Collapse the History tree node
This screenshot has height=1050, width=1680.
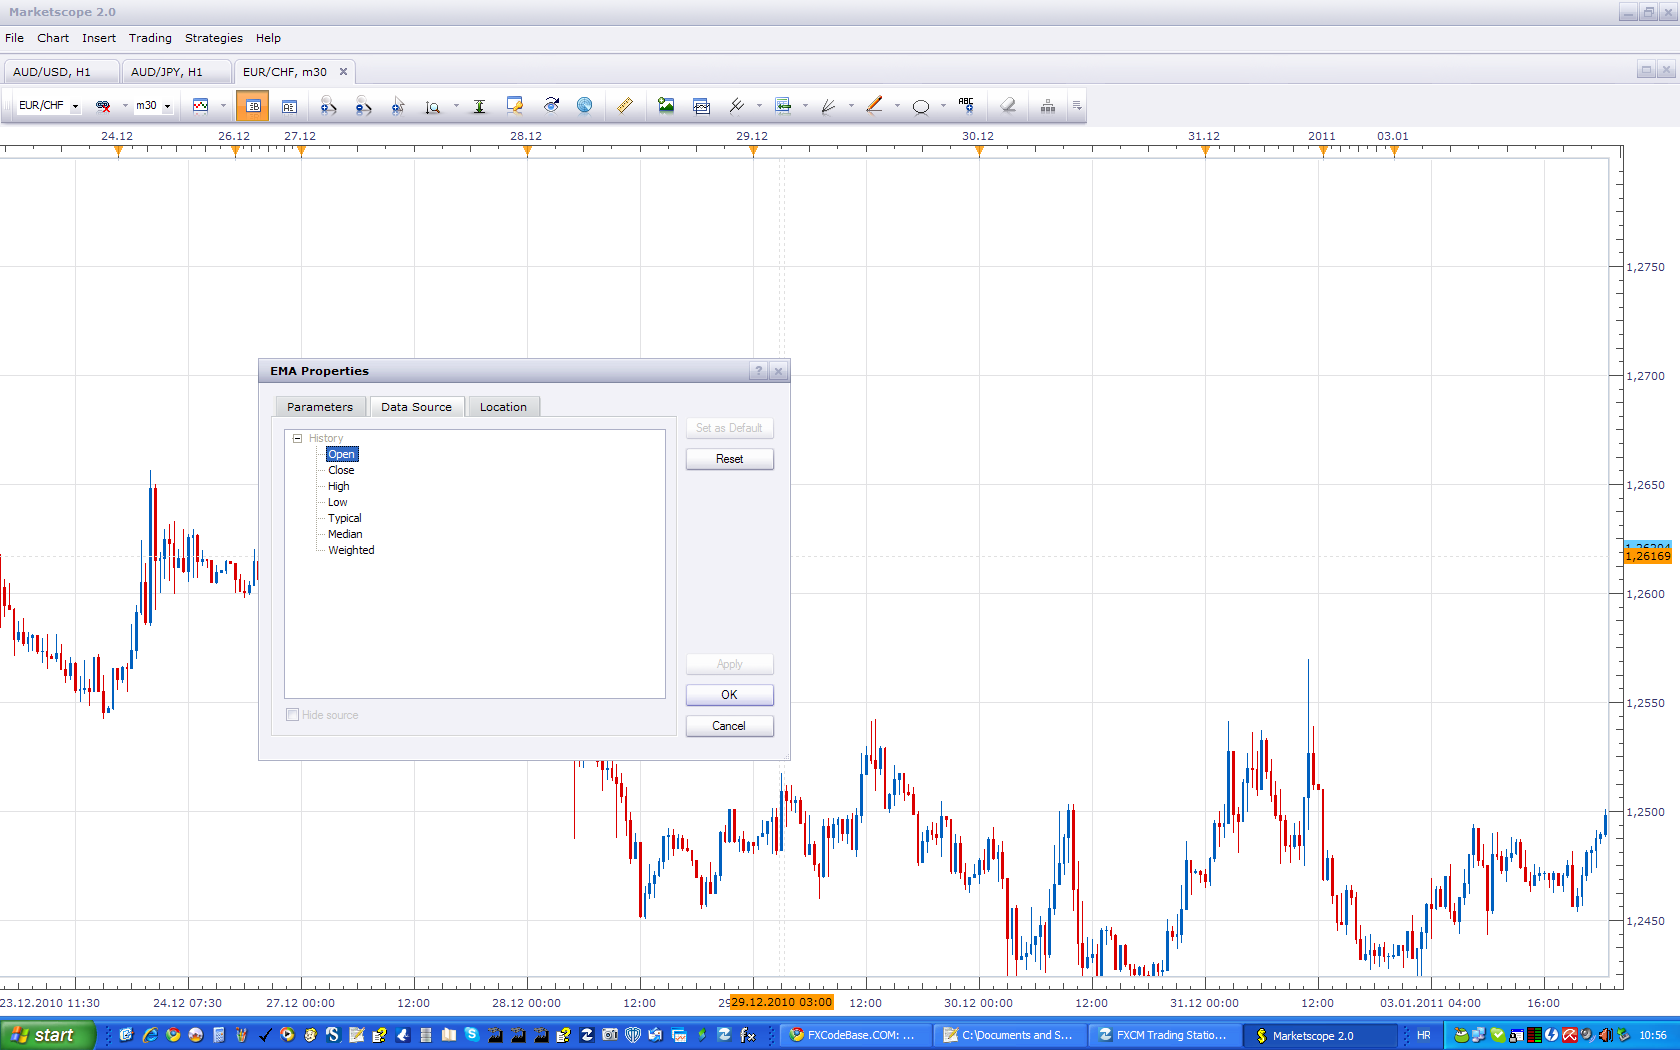click(x=297, y=438)
